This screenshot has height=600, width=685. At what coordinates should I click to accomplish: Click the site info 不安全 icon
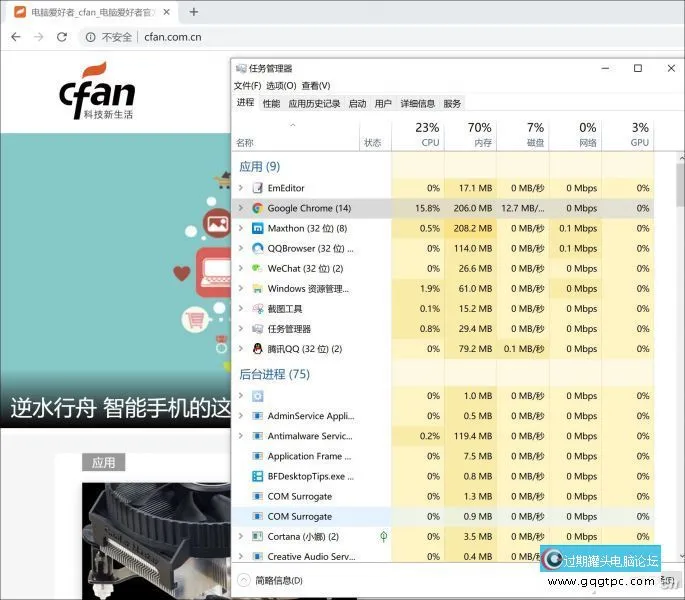tap(90, 37)
